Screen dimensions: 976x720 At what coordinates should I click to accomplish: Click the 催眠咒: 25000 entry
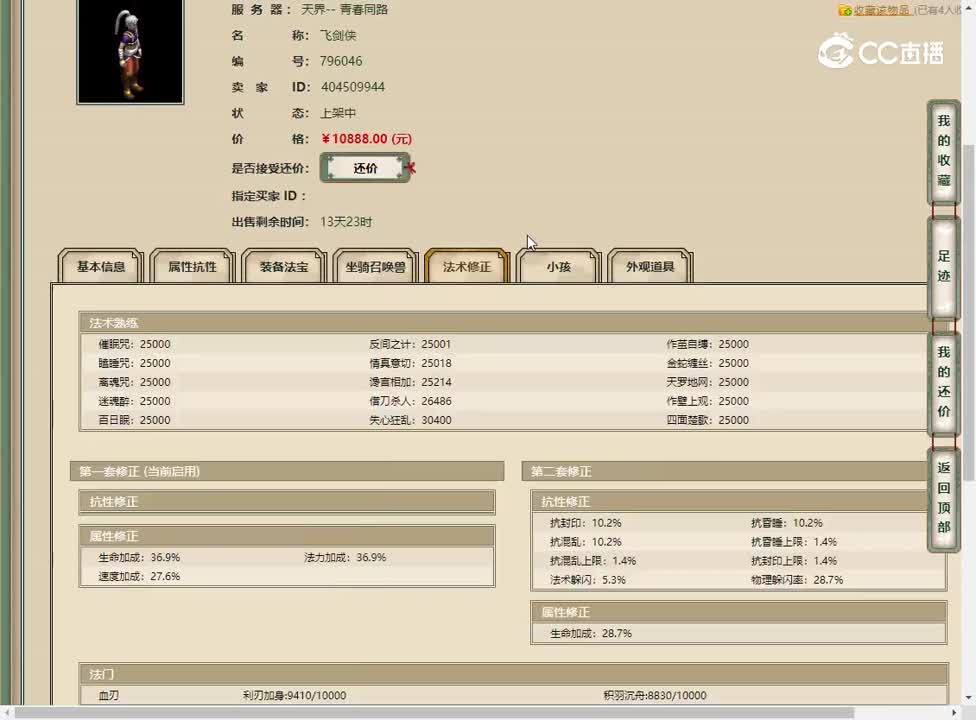tap(134, 344)
